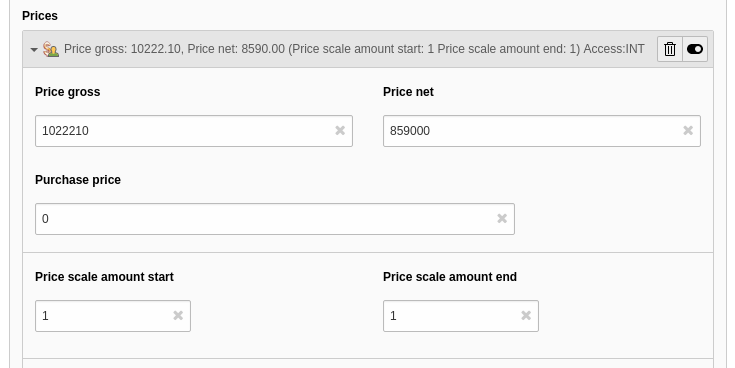The image size is (735, 368).
Task: Clear the Price scale amount end value
Action: click(x=526, y=315)
